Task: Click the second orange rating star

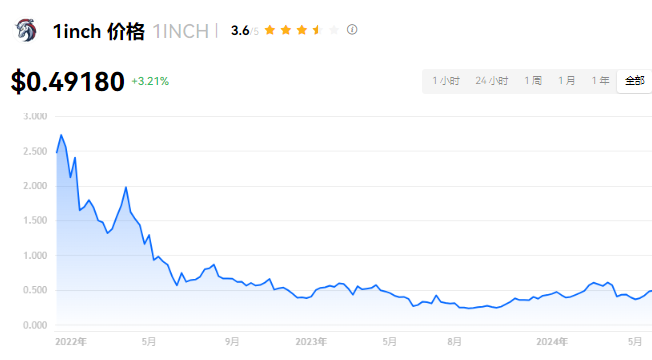Action: (x=286, y=30)
